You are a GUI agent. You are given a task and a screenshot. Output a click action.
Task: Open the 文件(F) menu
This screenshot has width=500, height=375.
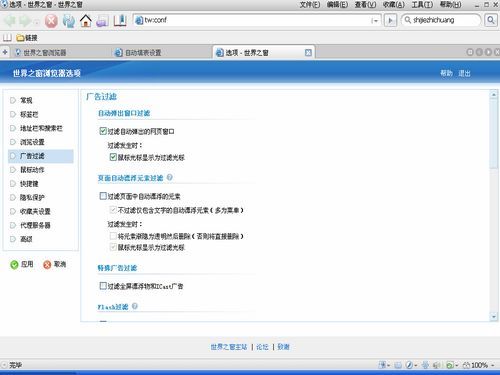[x=310, y=5]
